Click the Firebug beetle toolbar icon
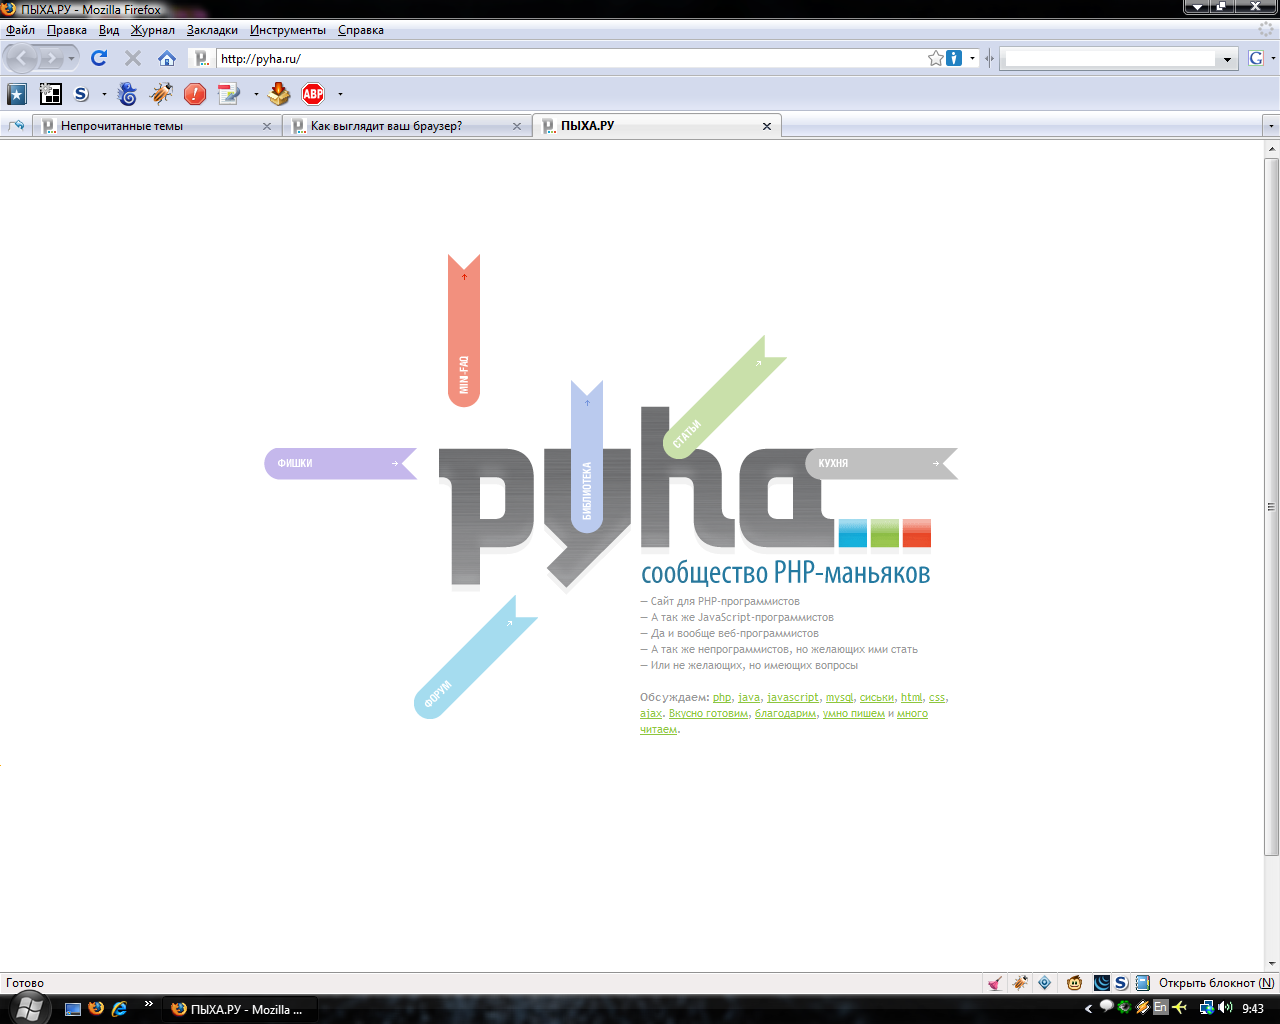 161,94
